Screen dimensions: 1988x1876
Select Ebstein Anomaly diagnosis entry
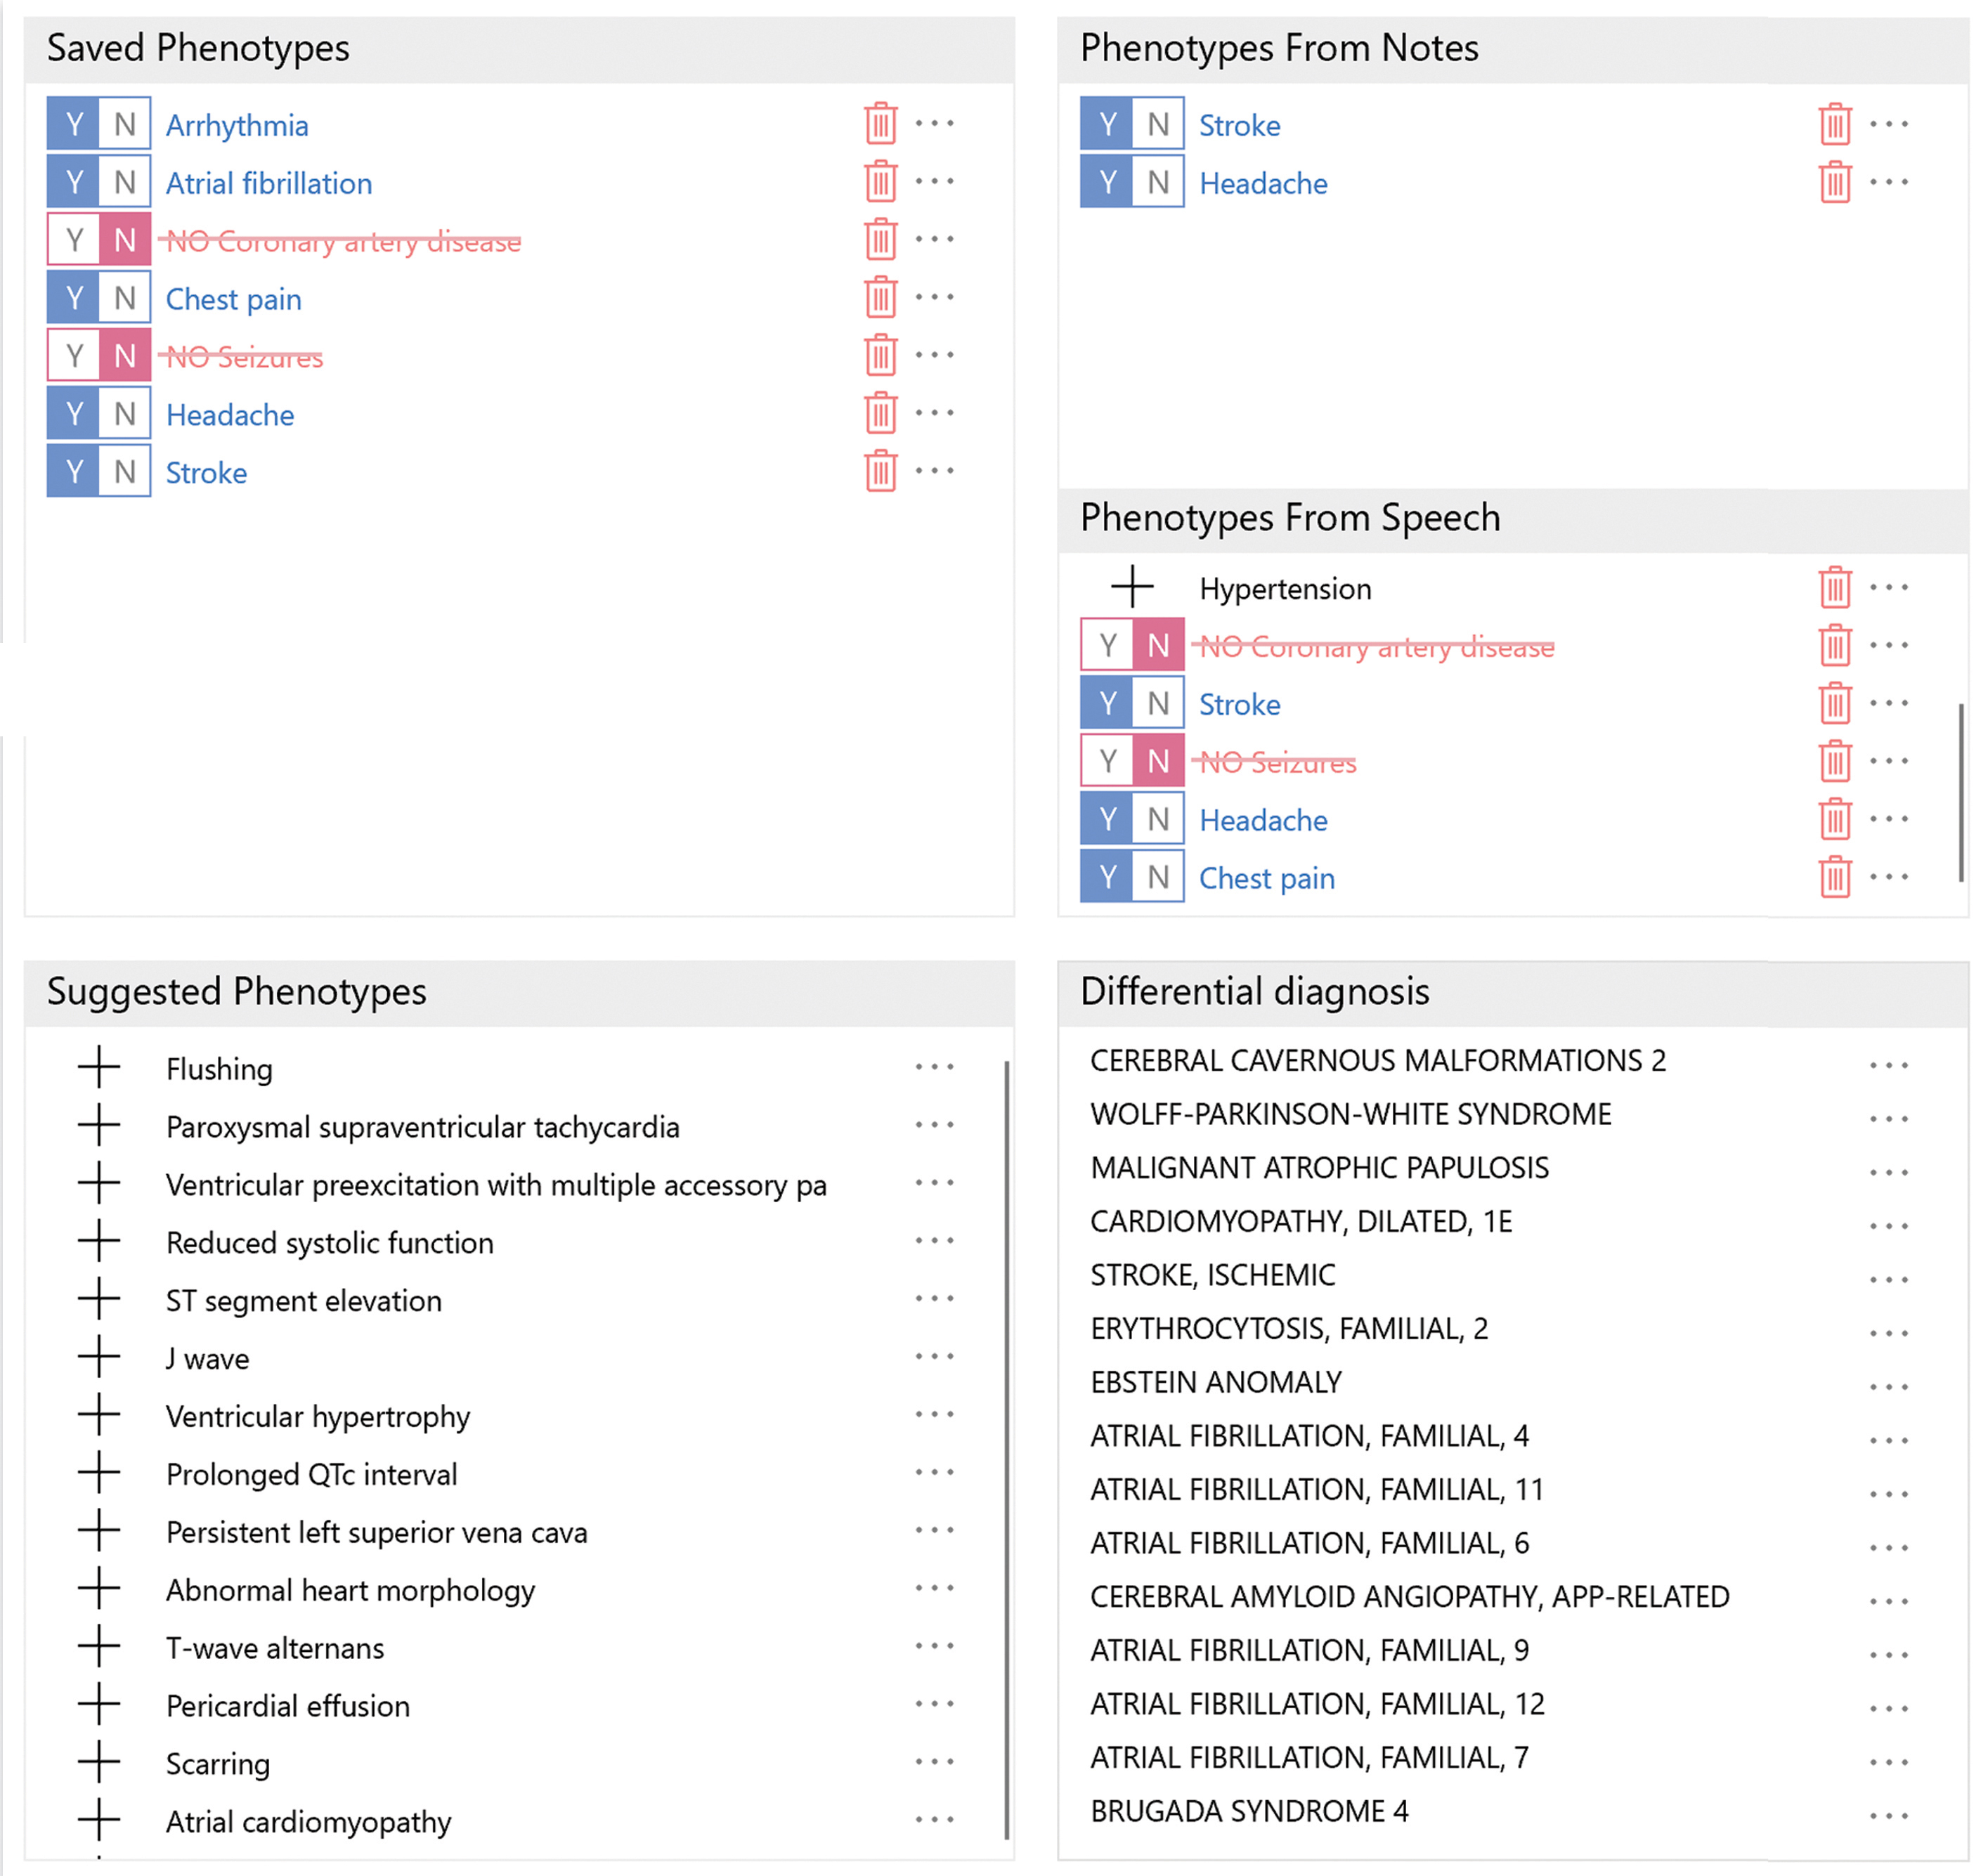1216,1382
